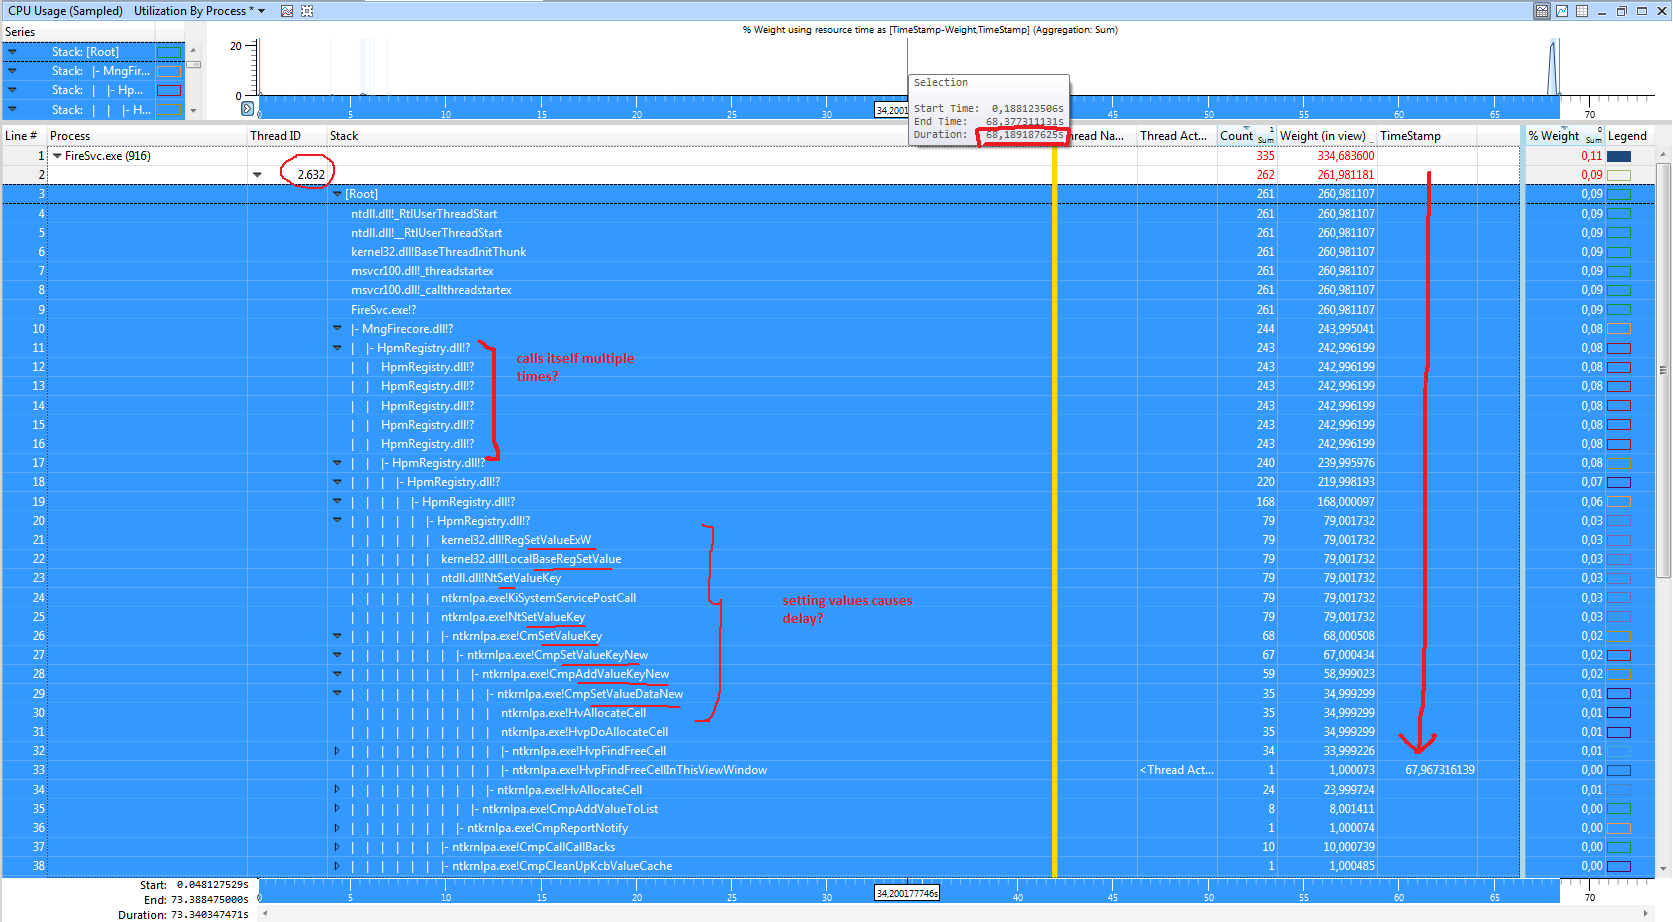The width and height of the screenshot is (1673, 922).
Task: Click the TimeStamp column header
Action: pyautogui.click(x=1427, y=136)
